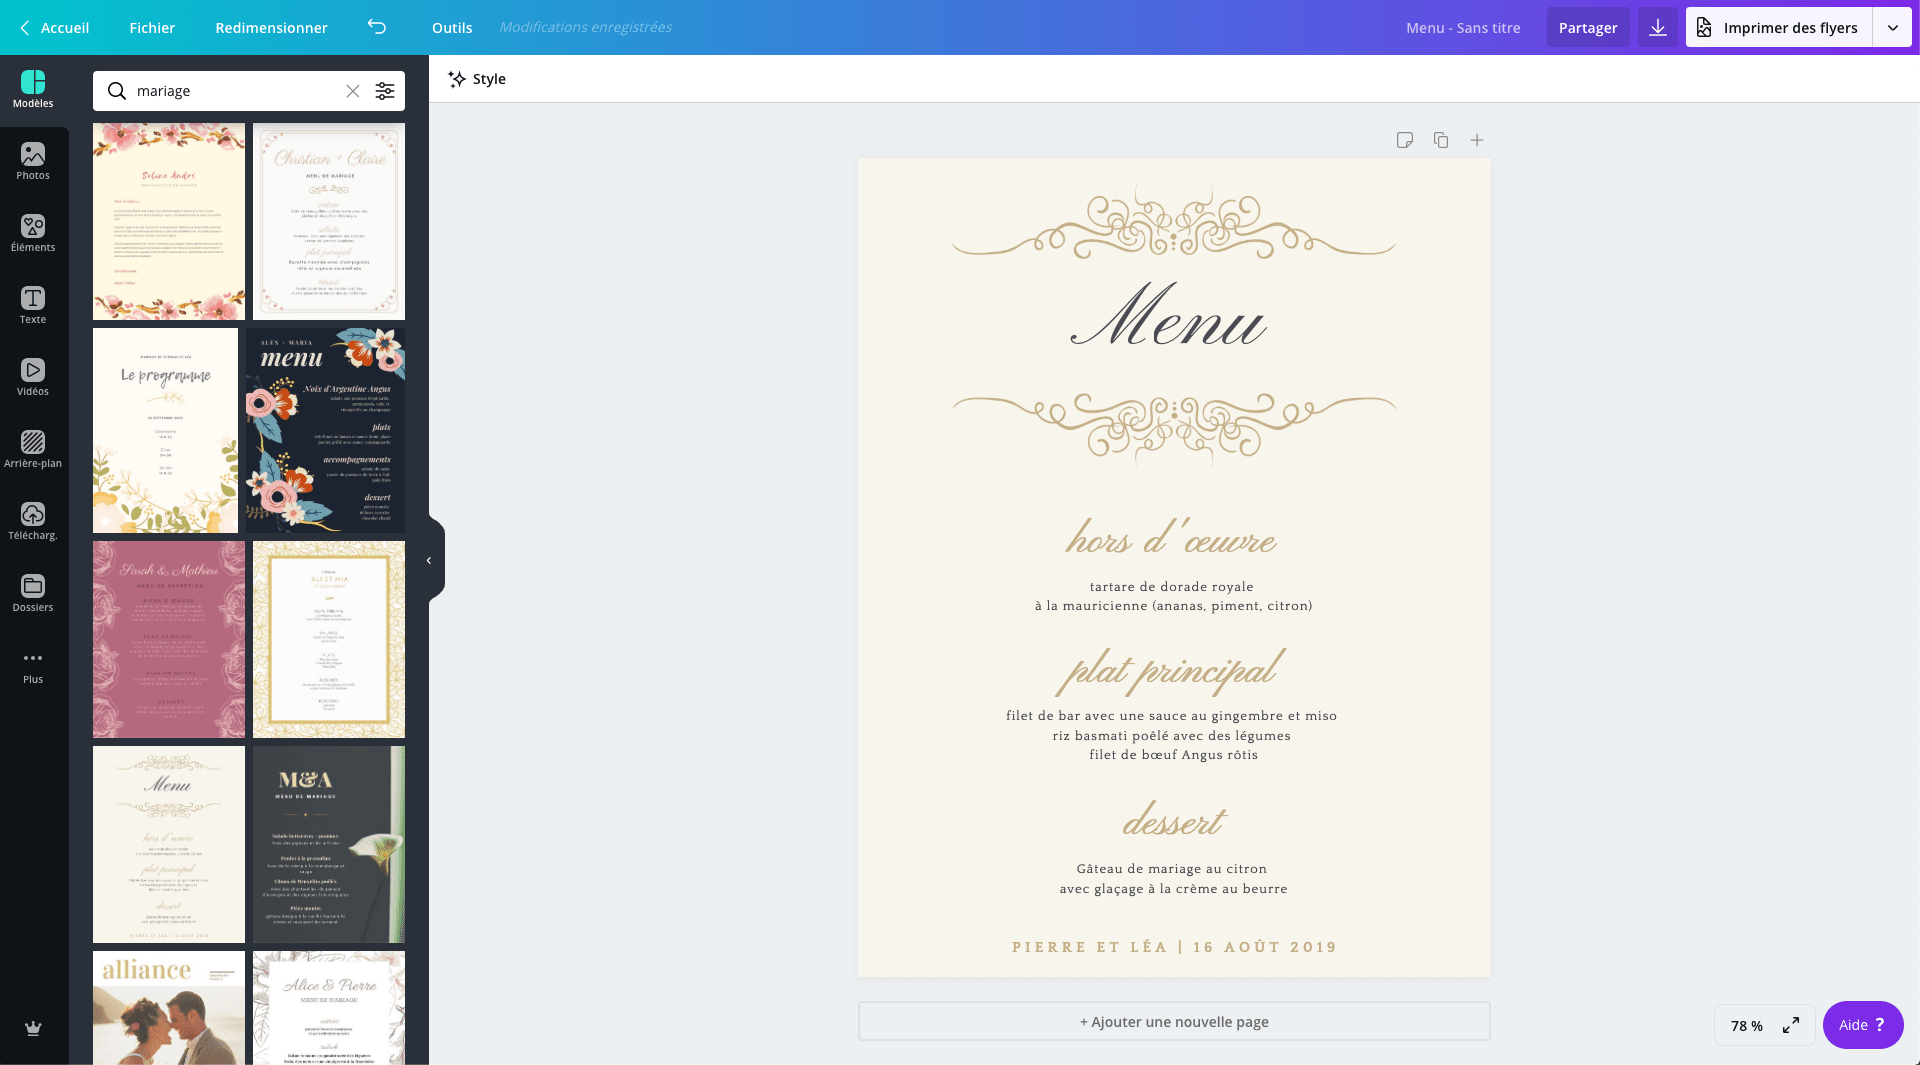Select the dark floral menu template
The image size is (1920, 1065).
point(325,430)
